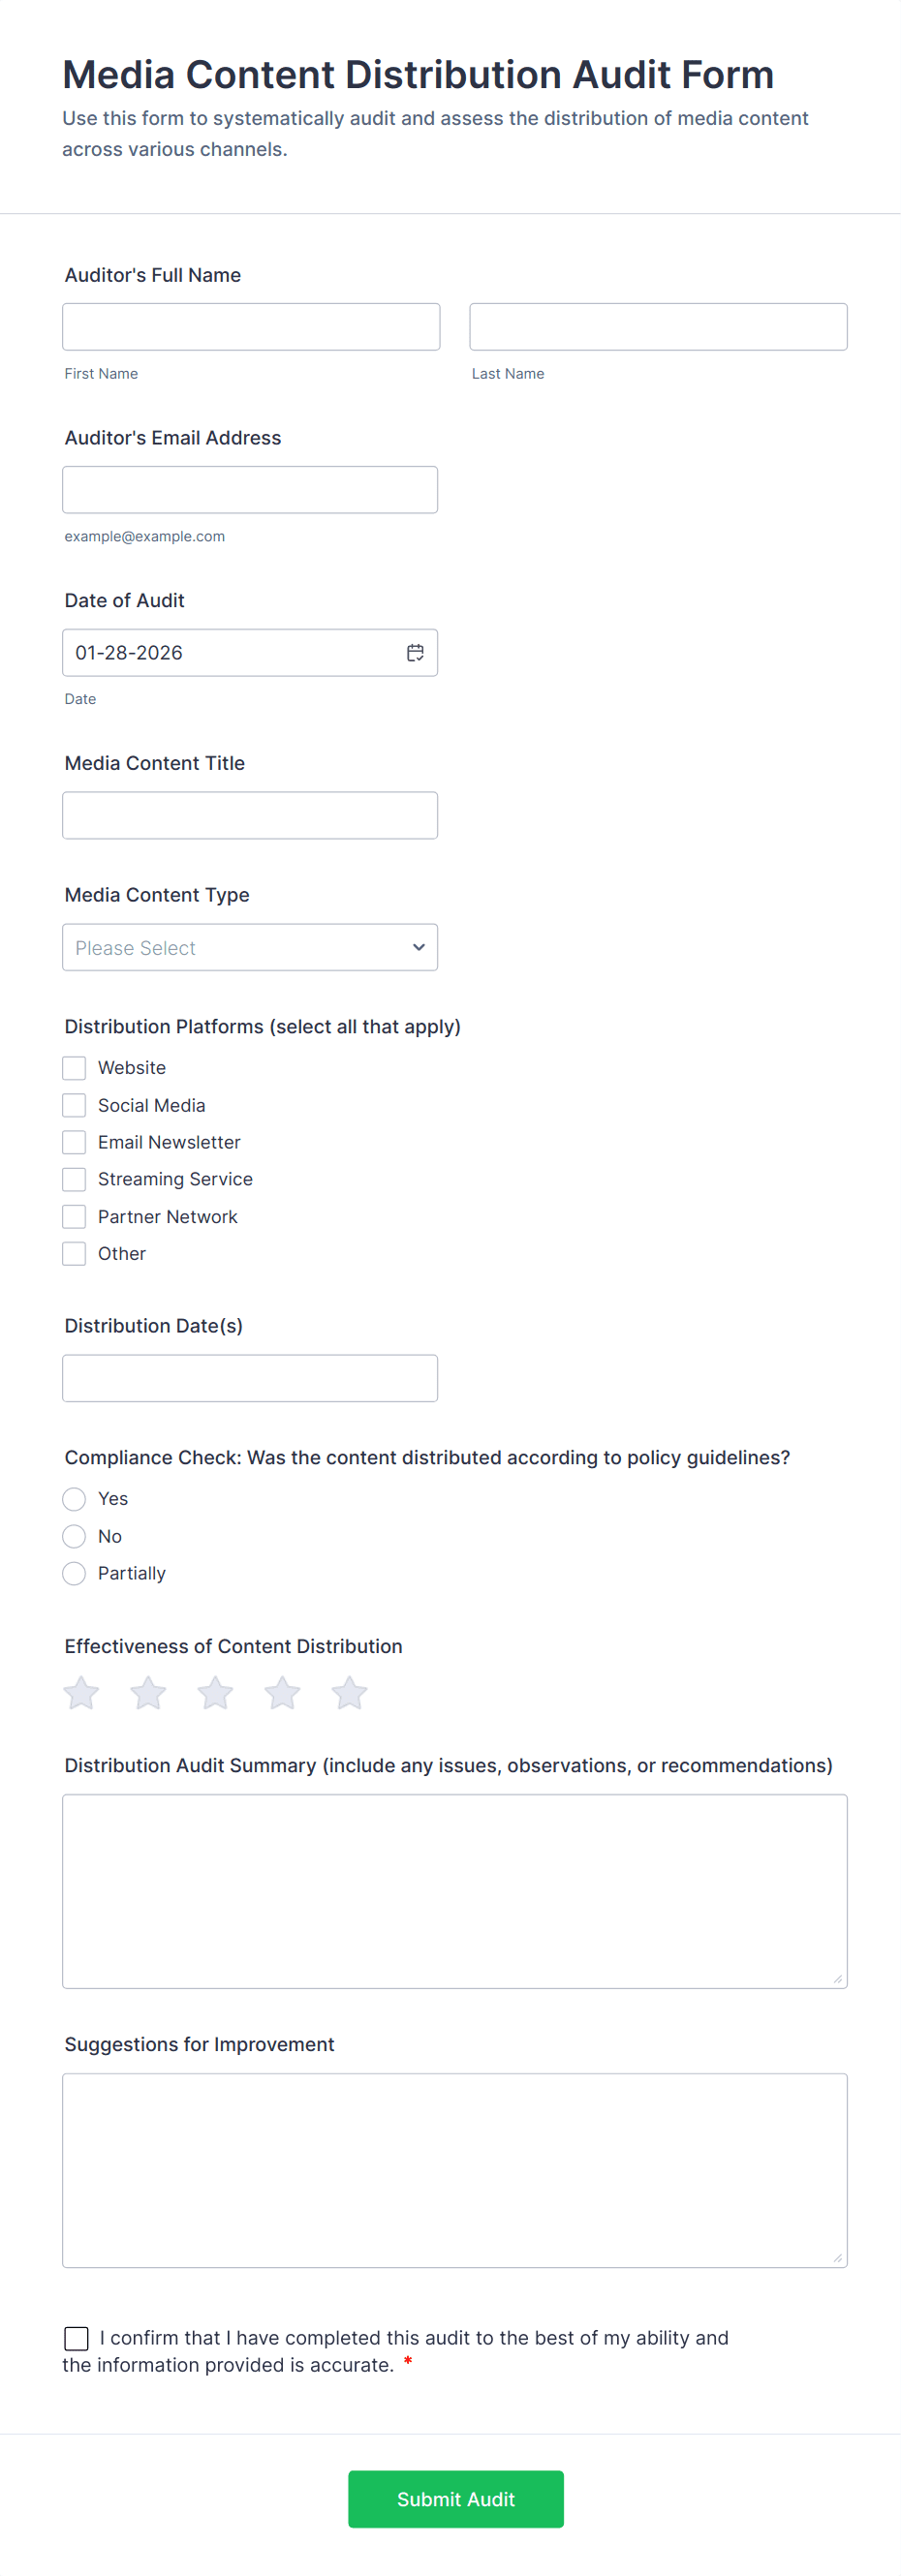The height and width of the screenshot is (2576, 901).
Task: Tick the audit confirmation checkbox
Action: pos(76,2338)
